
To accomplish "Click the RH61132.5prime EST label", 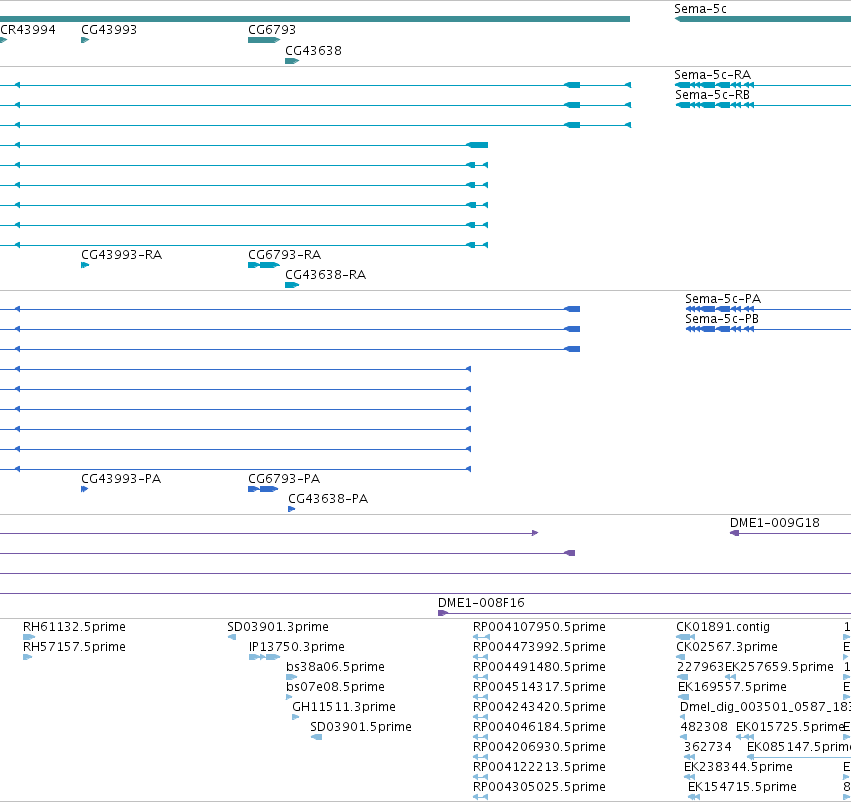I will tap(74, 627).
